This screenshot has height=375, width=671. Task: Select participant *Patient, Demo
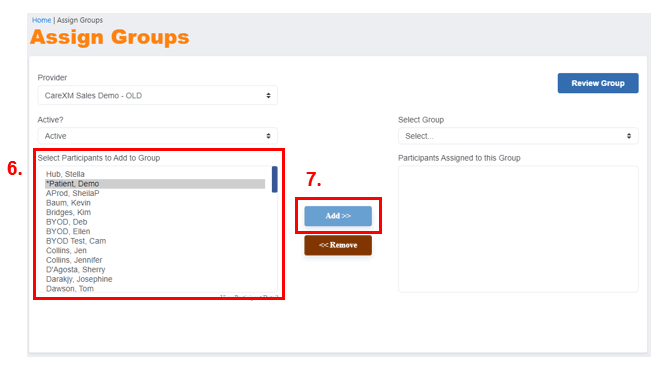155,184
